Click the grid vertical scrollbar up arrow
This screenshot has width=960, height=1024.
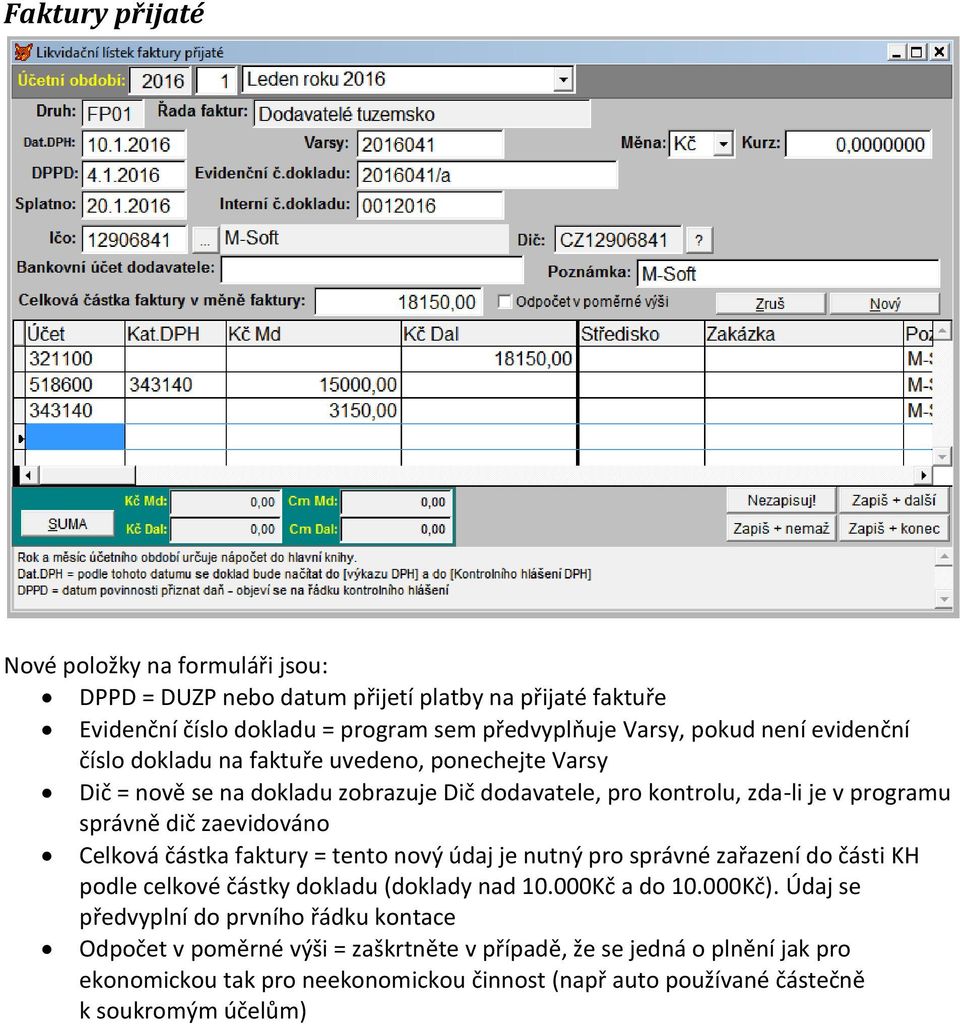(941, 331)
